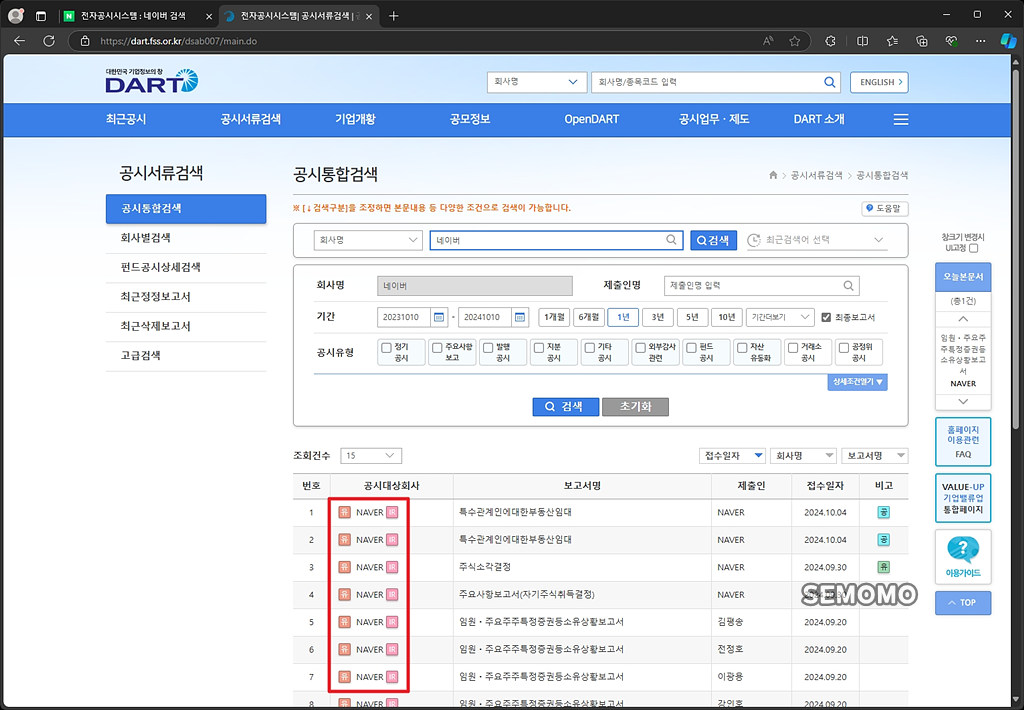Image resolution: width=1024 pixels, height=710 pixels.
Task: Check the 외부감사관련 checkbox
Action: 641,348
